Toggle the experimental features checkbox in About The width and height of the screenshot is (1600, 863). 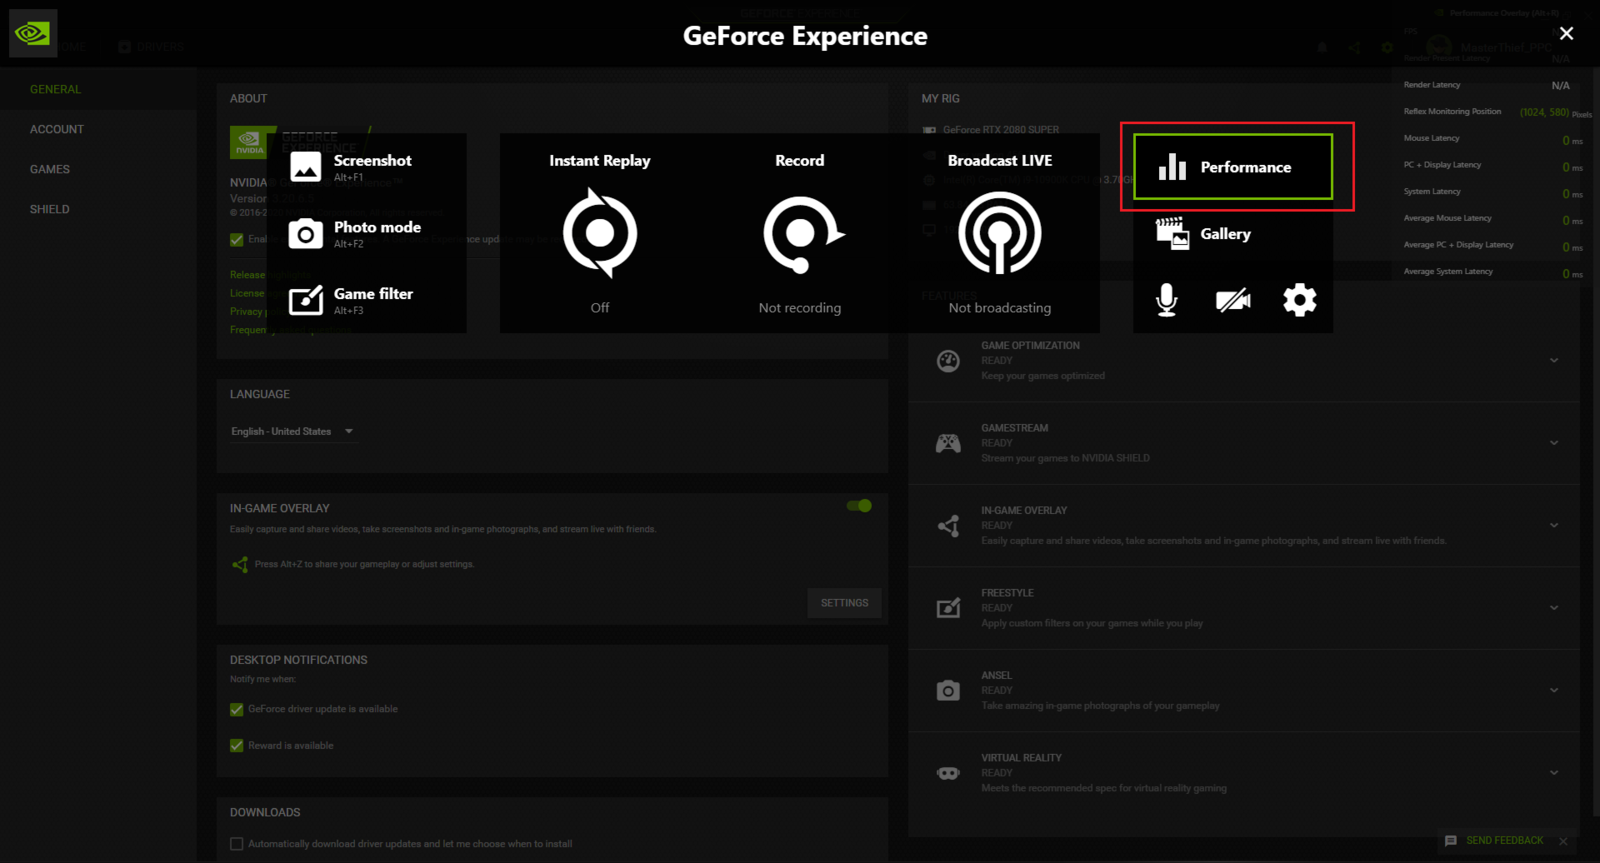click(x=237, y=240)
